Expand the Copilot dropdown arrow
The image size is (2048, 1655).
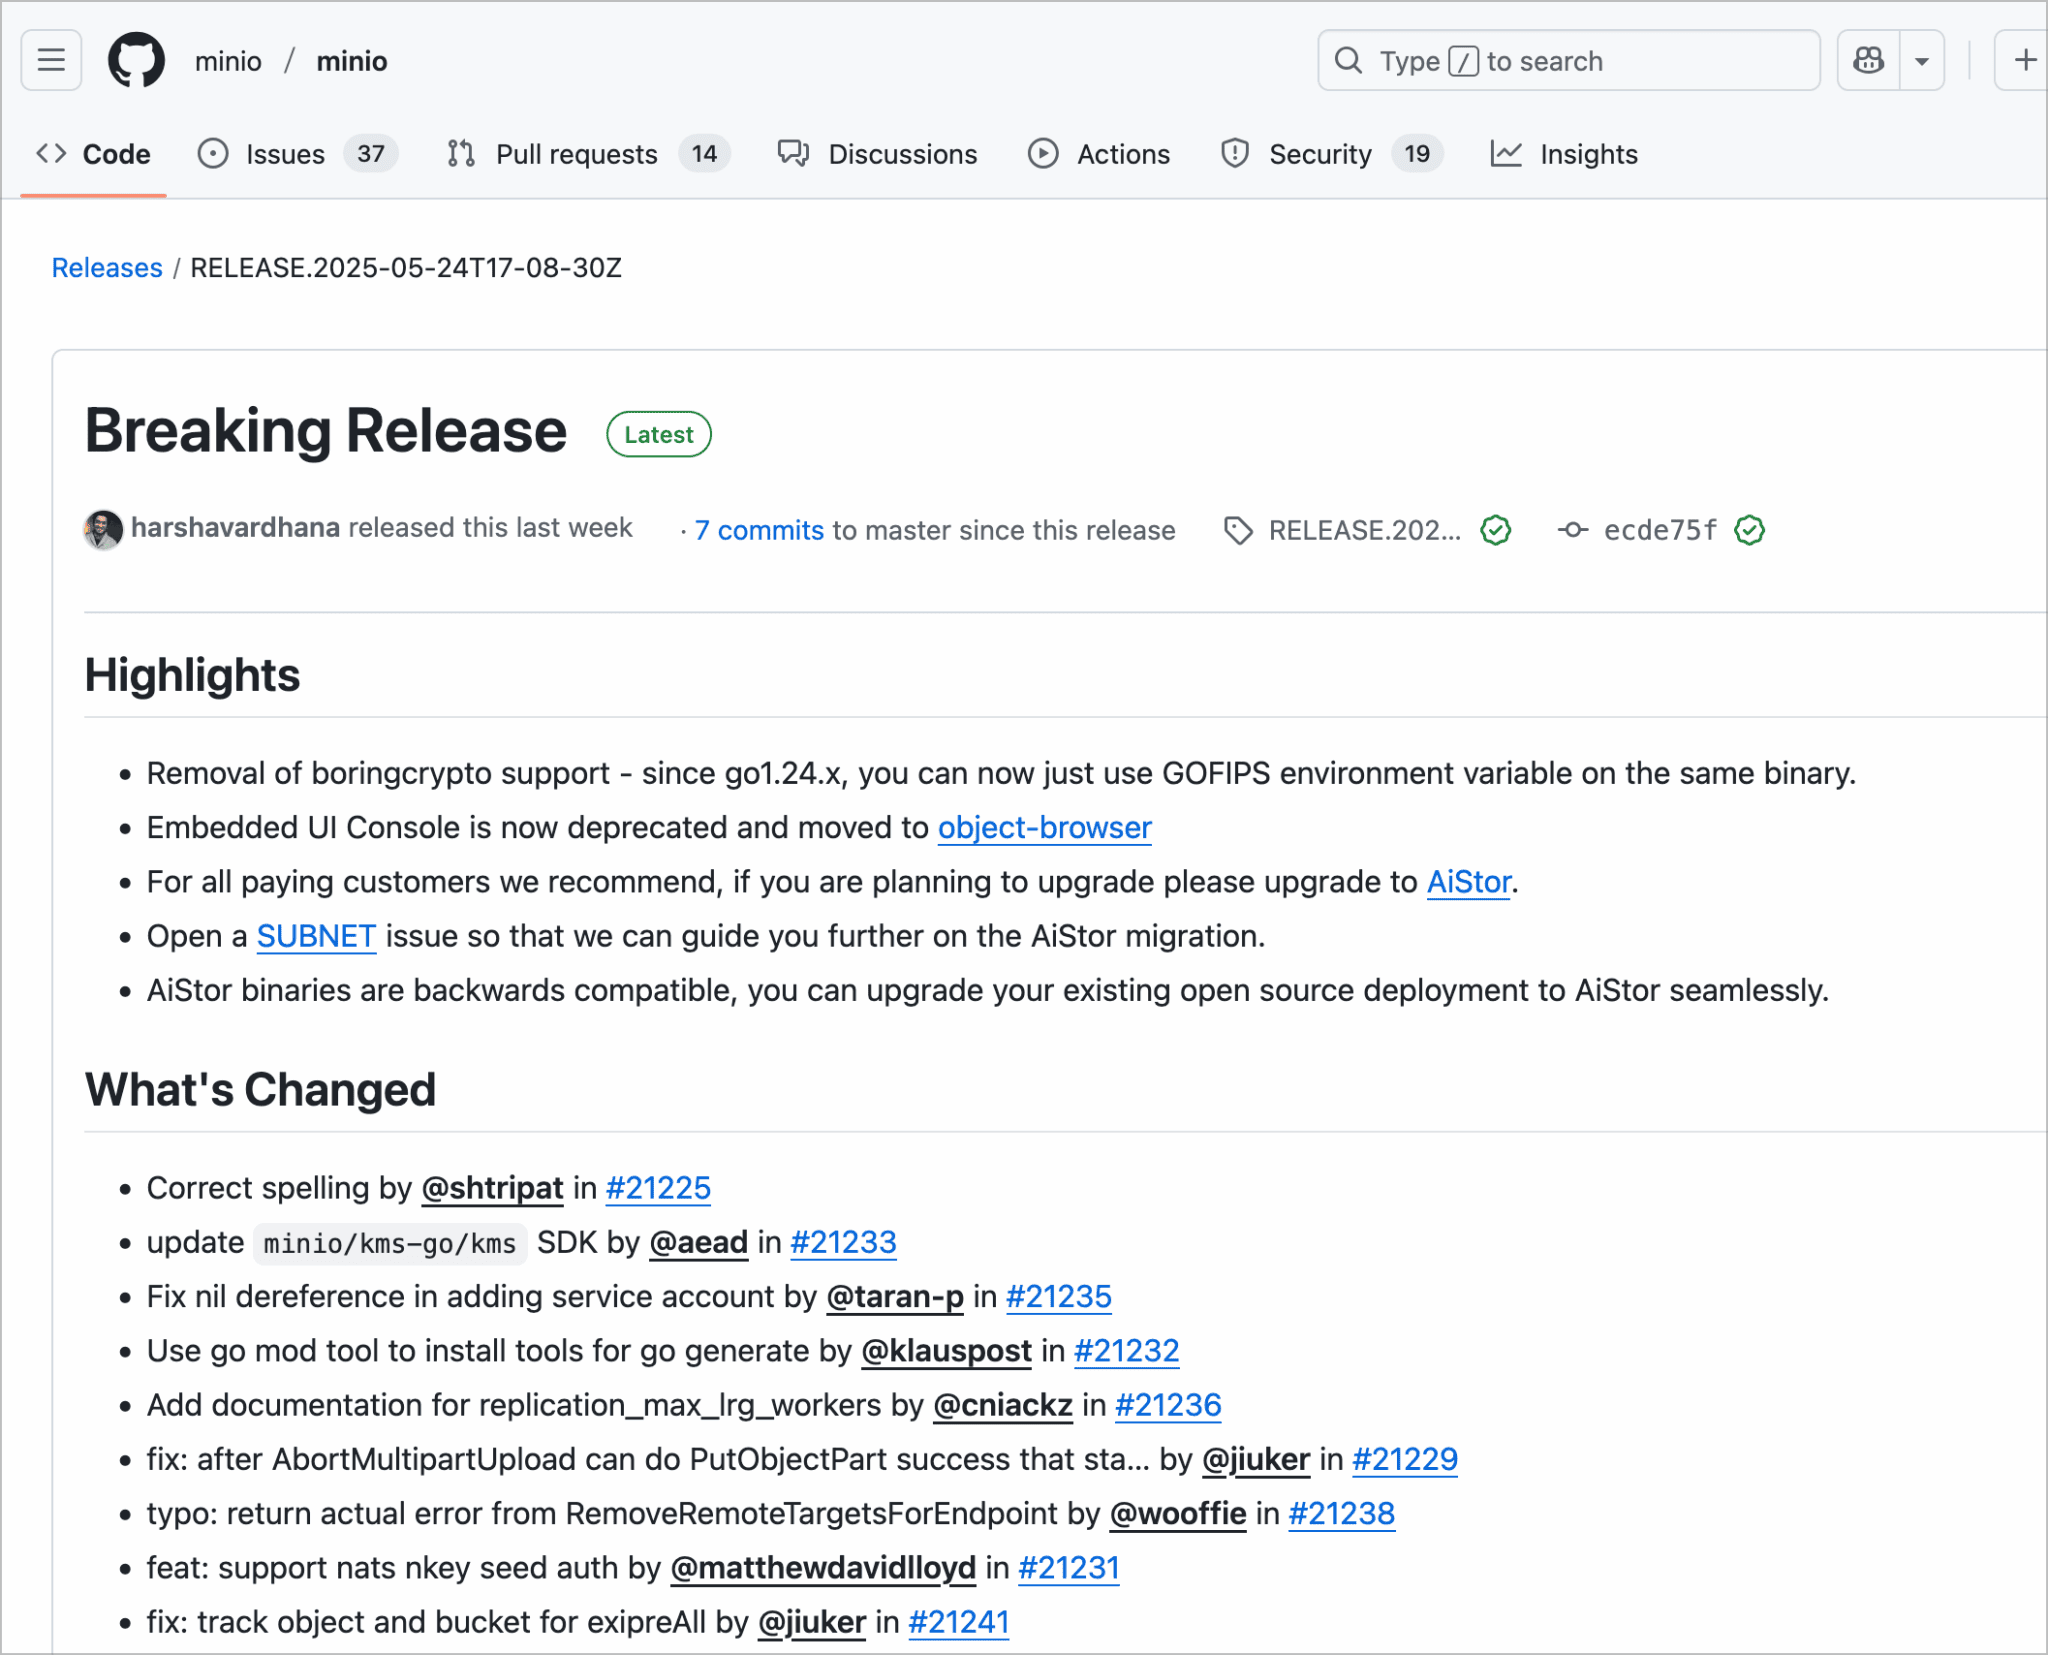click(x=1921, y=61)
